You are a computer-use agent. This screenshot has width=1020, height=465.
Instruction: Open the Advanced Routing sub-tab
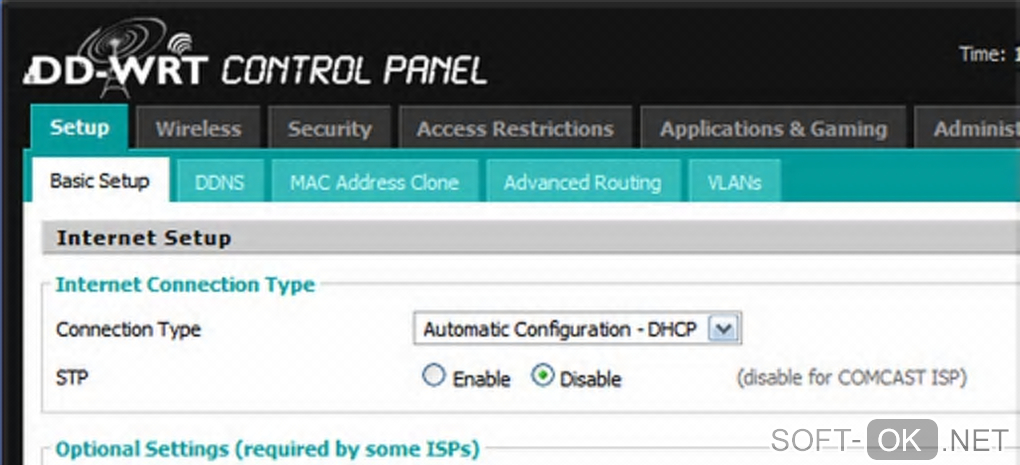tap(583, 182)
